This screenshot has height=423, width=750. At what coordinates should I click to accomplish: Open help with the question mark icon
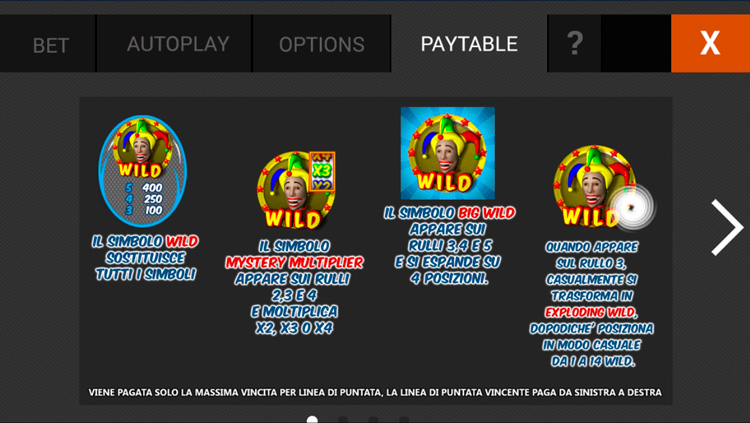click(x=574, y=44)
